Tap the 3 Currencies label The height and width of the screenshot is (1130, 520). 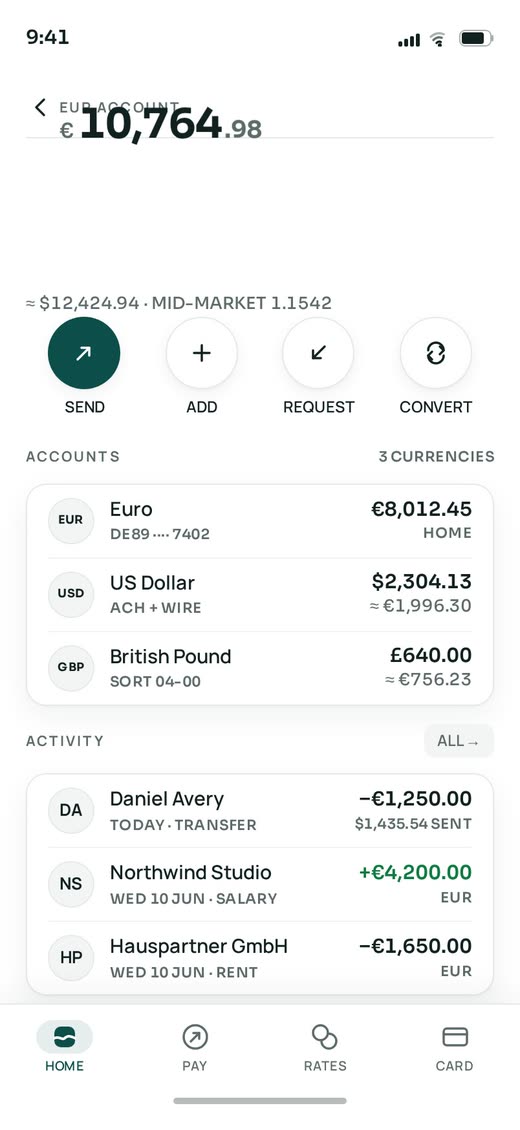pos(436,456)
